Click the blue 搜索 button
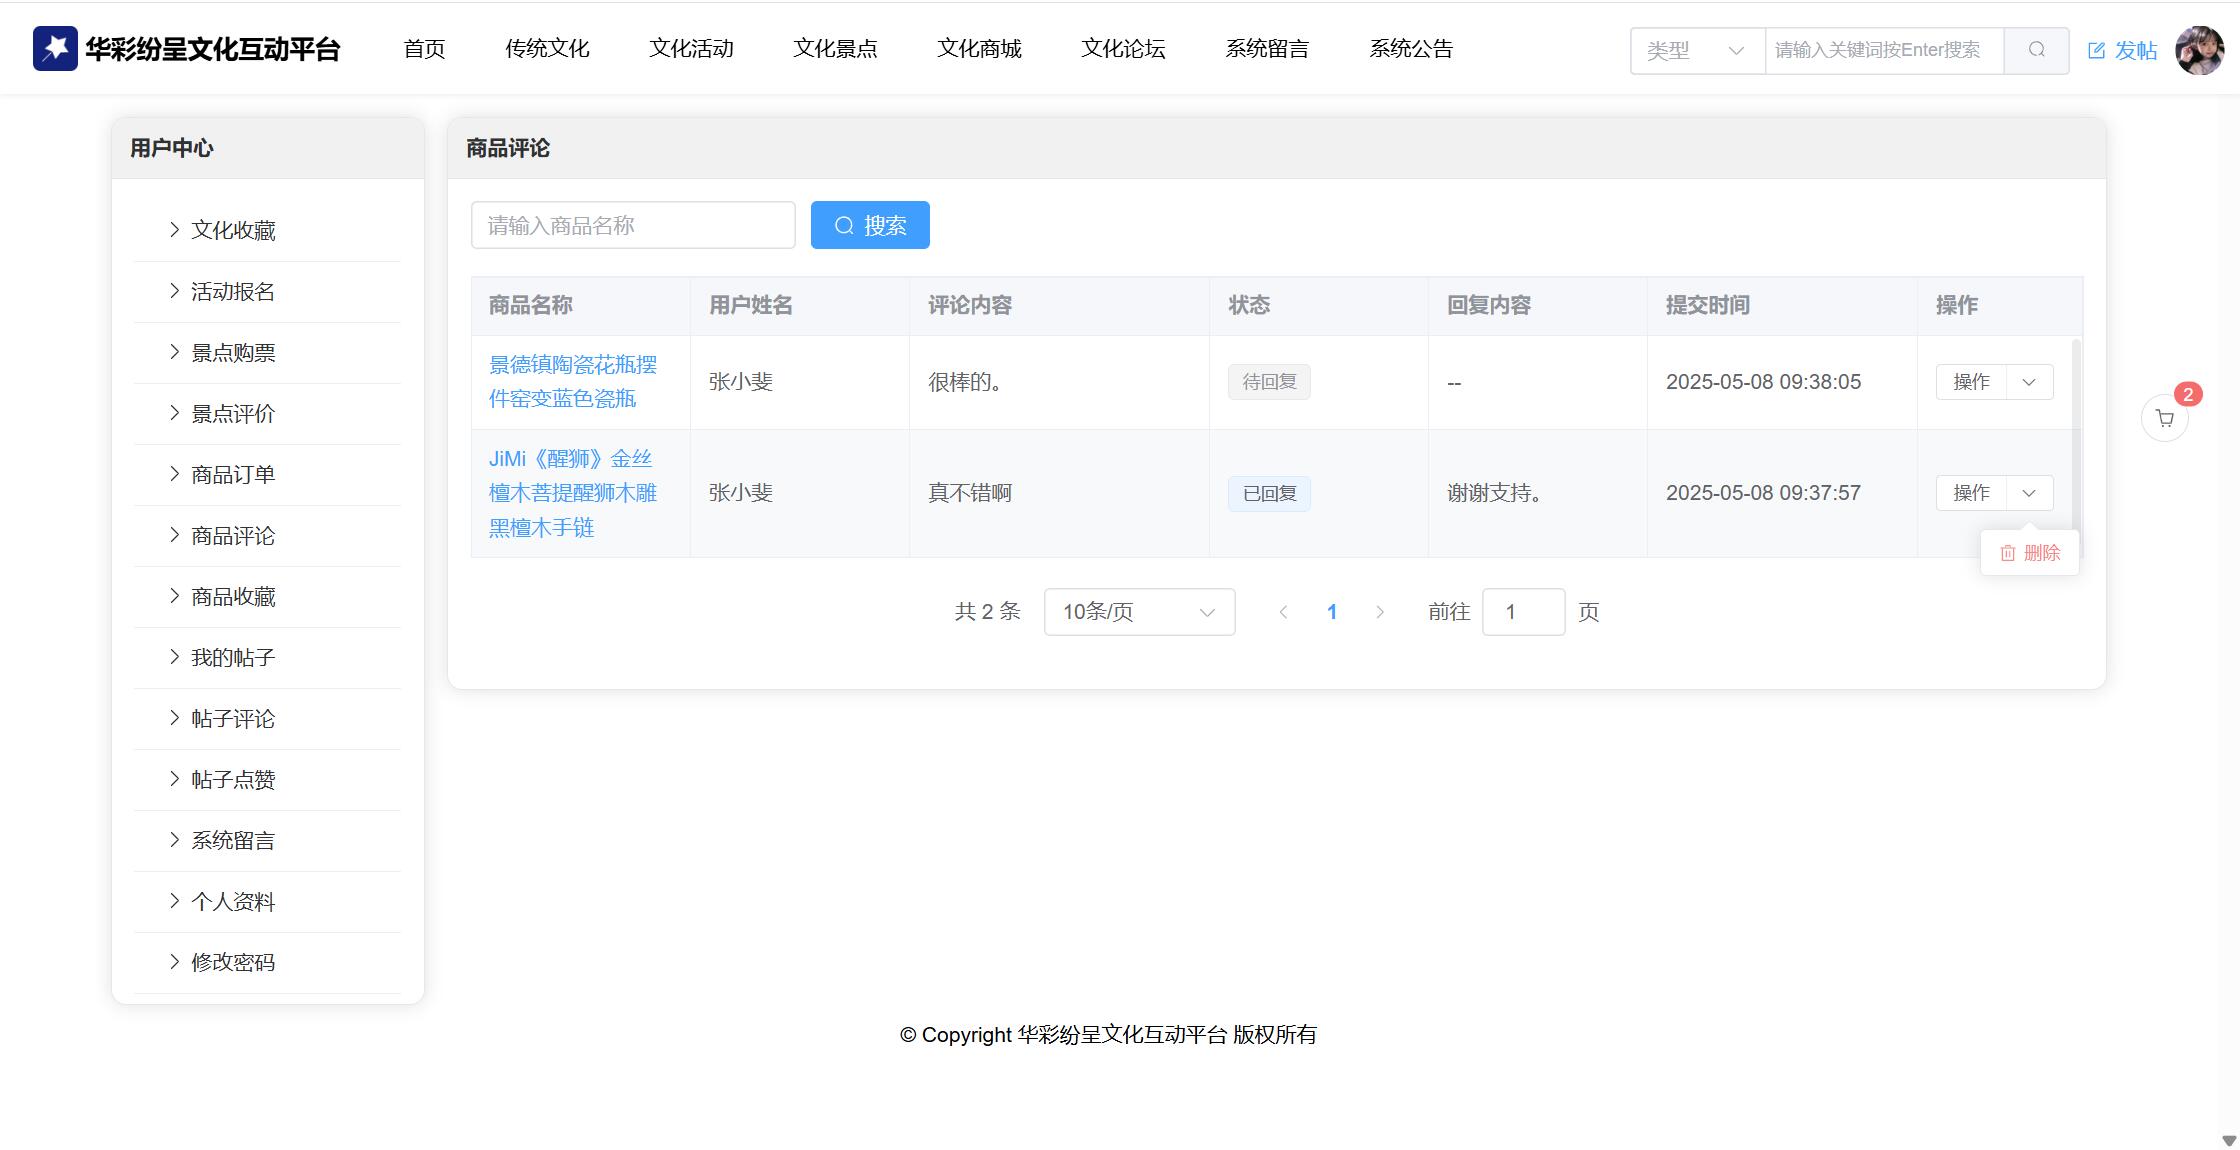Image resolution: width=2240 pixels, height=1150 pixels. pyautogui.click(x=870, y=225)
